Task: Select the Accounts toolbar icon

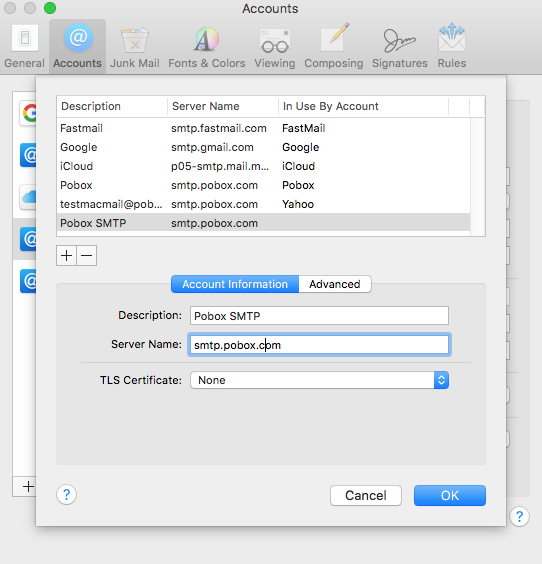Action: point(78,47)
